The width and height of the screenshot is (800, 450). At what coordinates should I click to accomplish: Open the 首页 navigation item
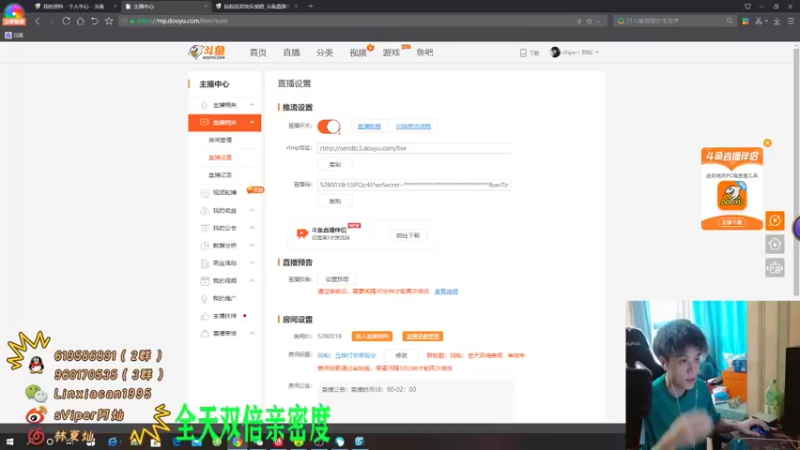[258, 53]
